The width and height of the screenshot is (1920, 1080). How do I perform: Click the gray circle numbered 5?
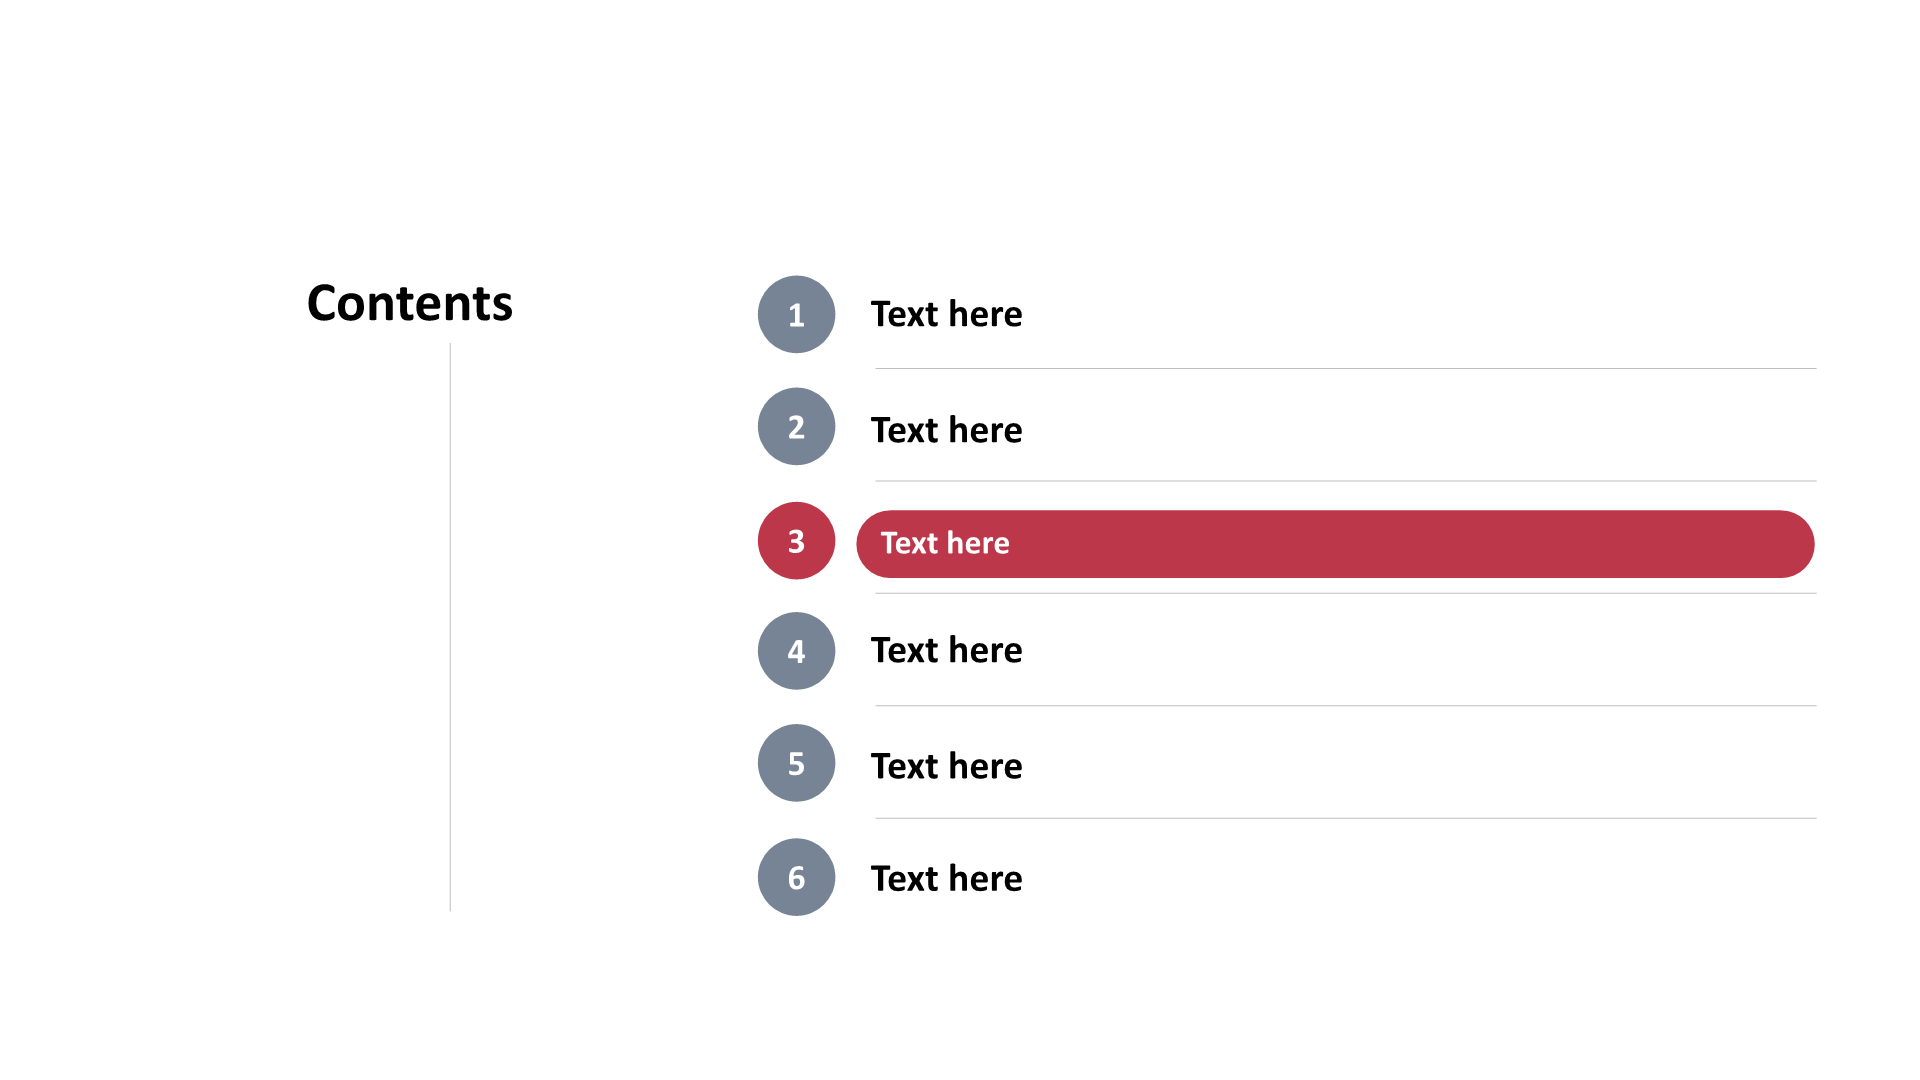point(796,763)
